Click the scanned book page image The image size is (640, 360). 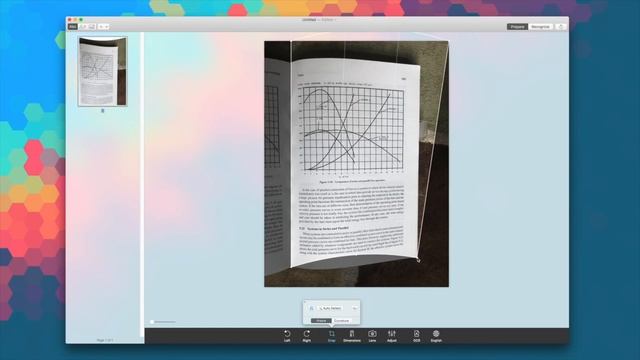pyautogui.click(x=356, y=164)
